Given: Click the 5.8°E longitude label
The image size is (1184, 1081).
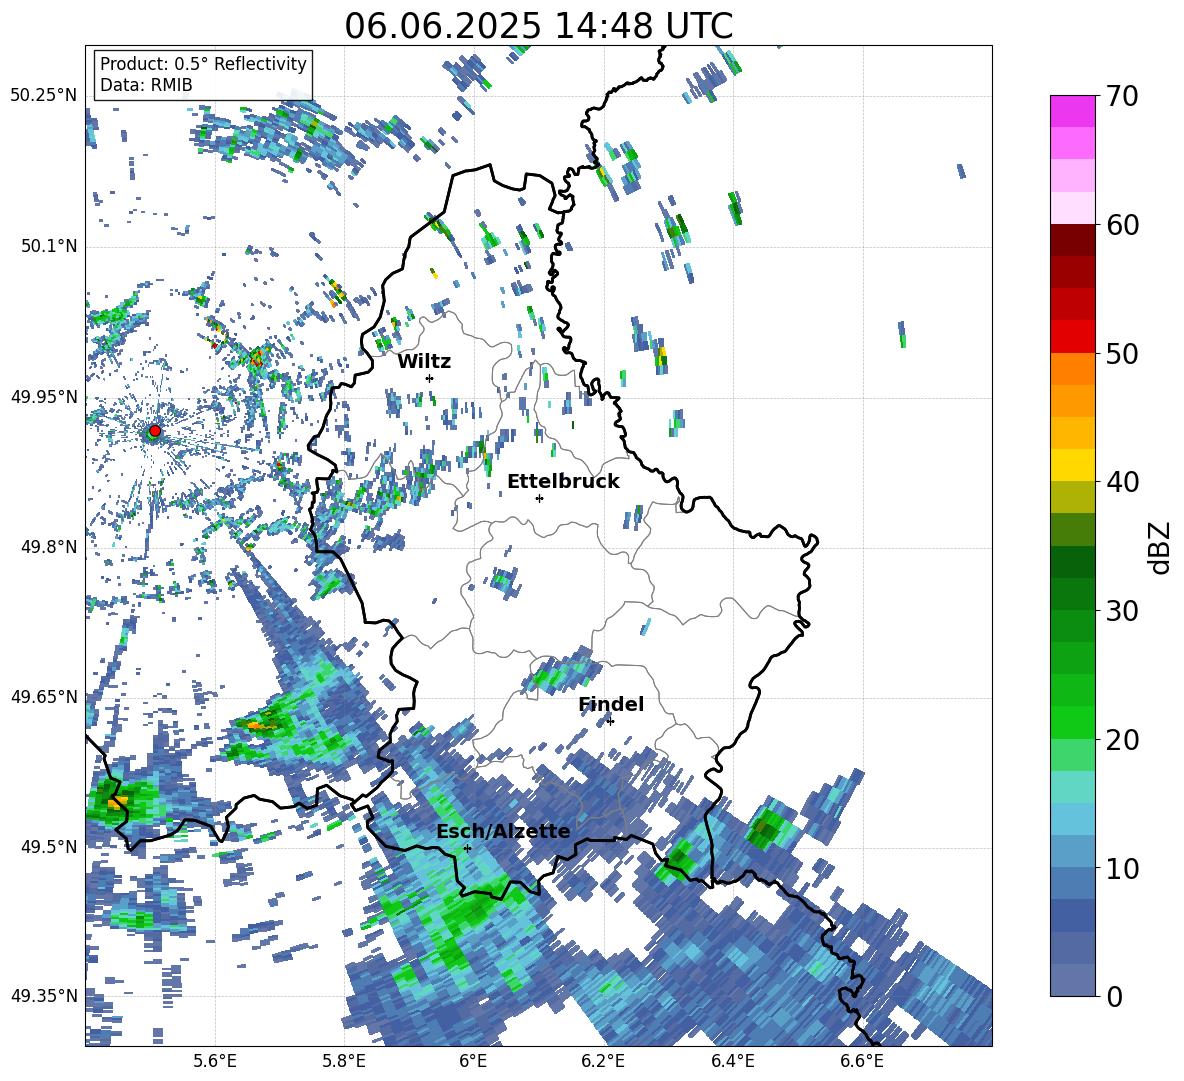Looking at the screenshot, I should 344,1061.
